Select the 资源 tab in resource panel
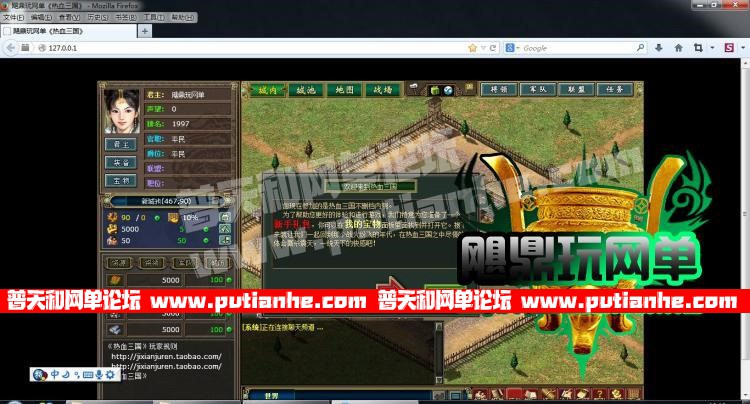Image resolution: width=750 pixels, height=404 pixels. [118, 262]
